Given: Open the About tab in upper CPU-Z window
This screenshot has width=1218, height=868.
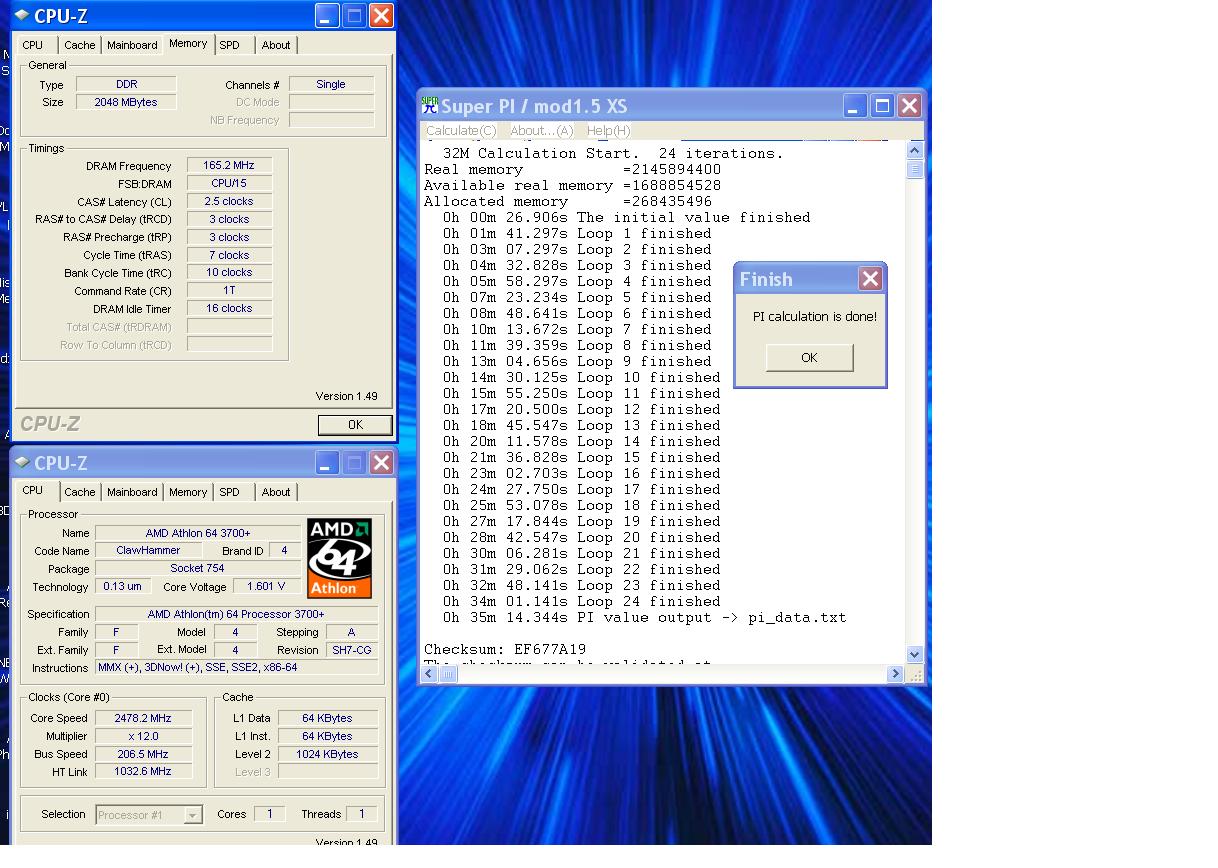Looking at the screenshot, I should click(x=276, y=45).
